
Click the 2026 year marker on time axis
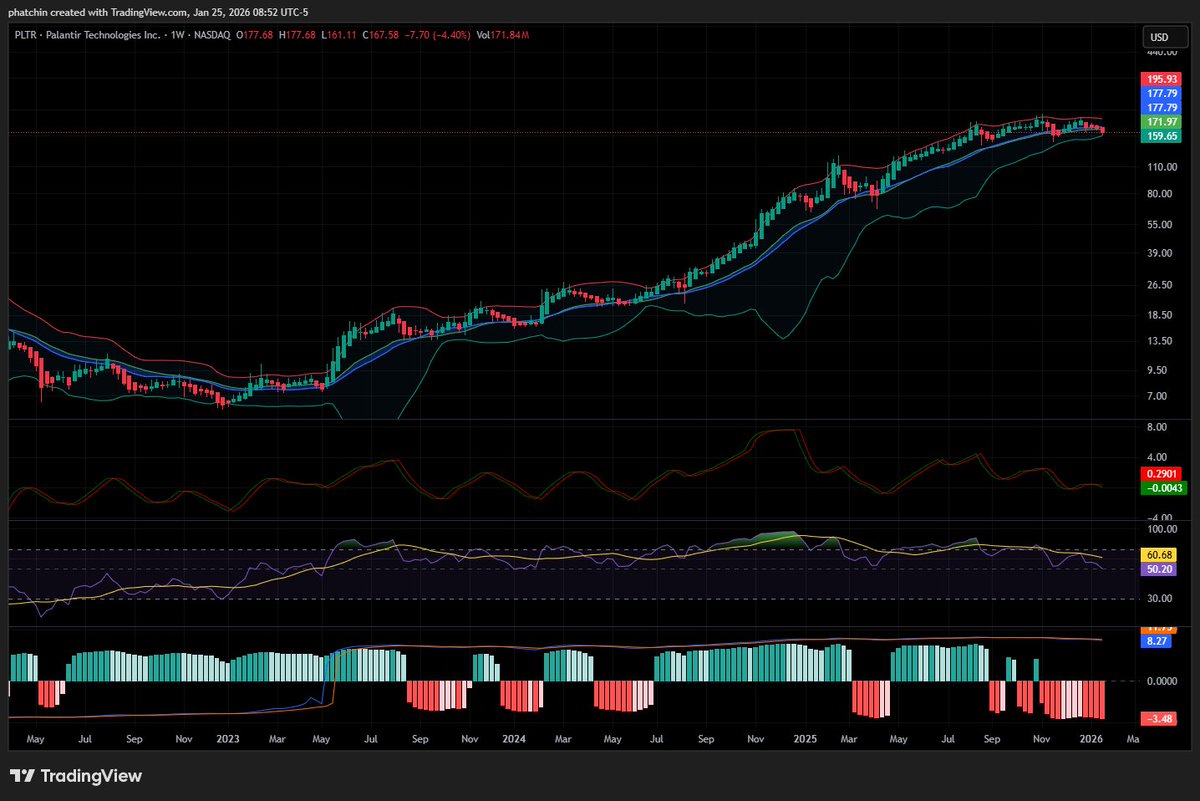1091,741
